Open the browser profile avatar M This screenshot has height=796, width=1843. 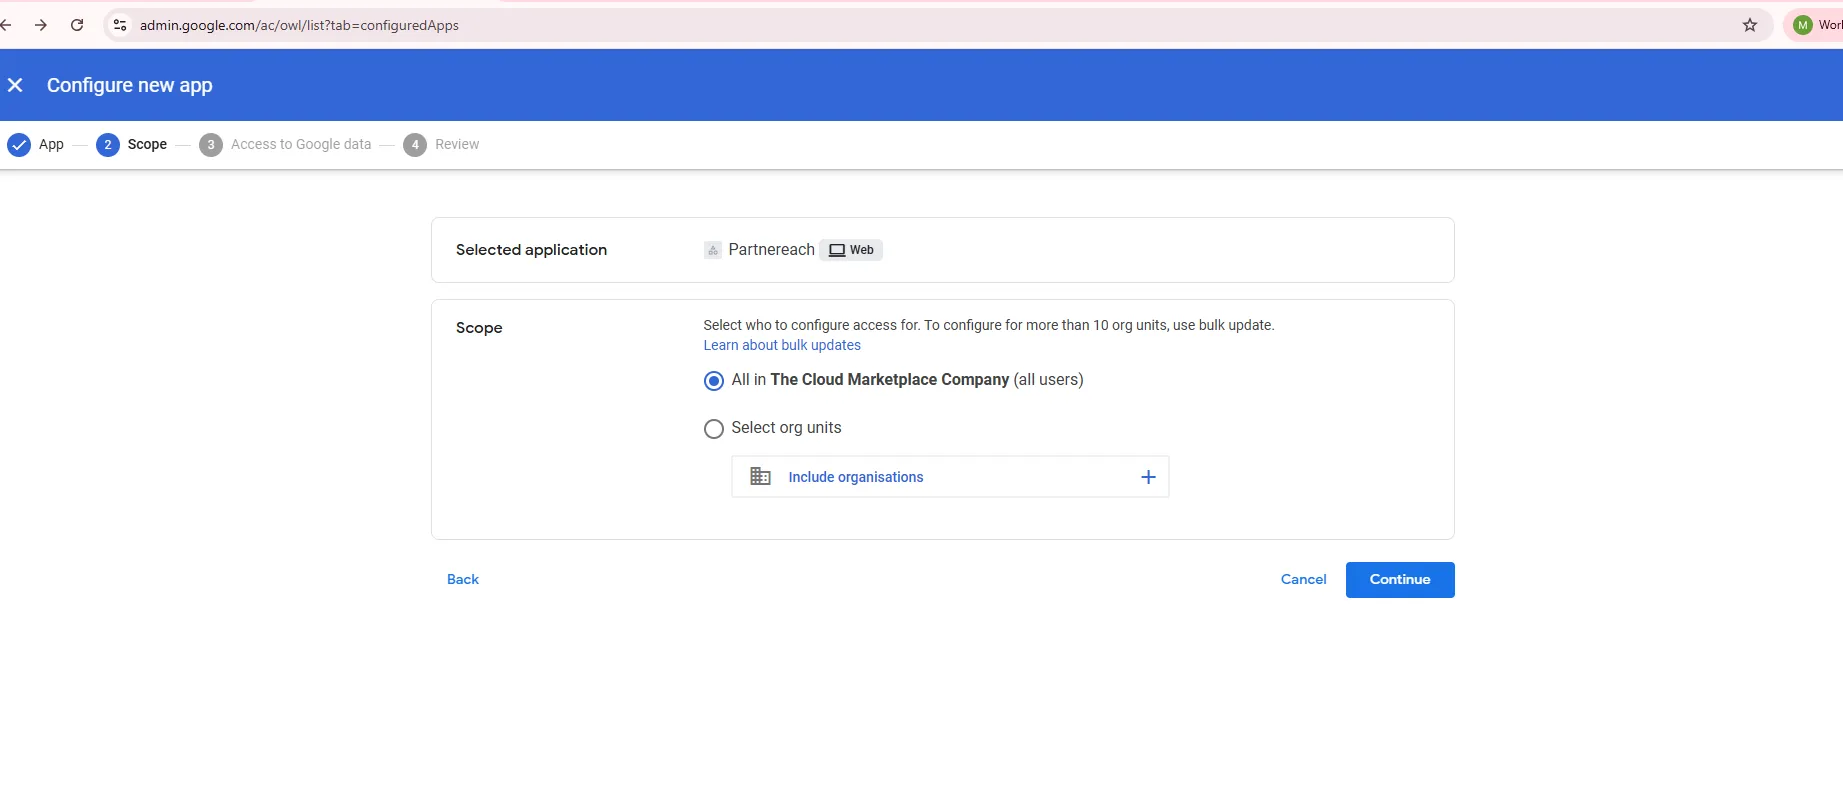[1803, 25]
